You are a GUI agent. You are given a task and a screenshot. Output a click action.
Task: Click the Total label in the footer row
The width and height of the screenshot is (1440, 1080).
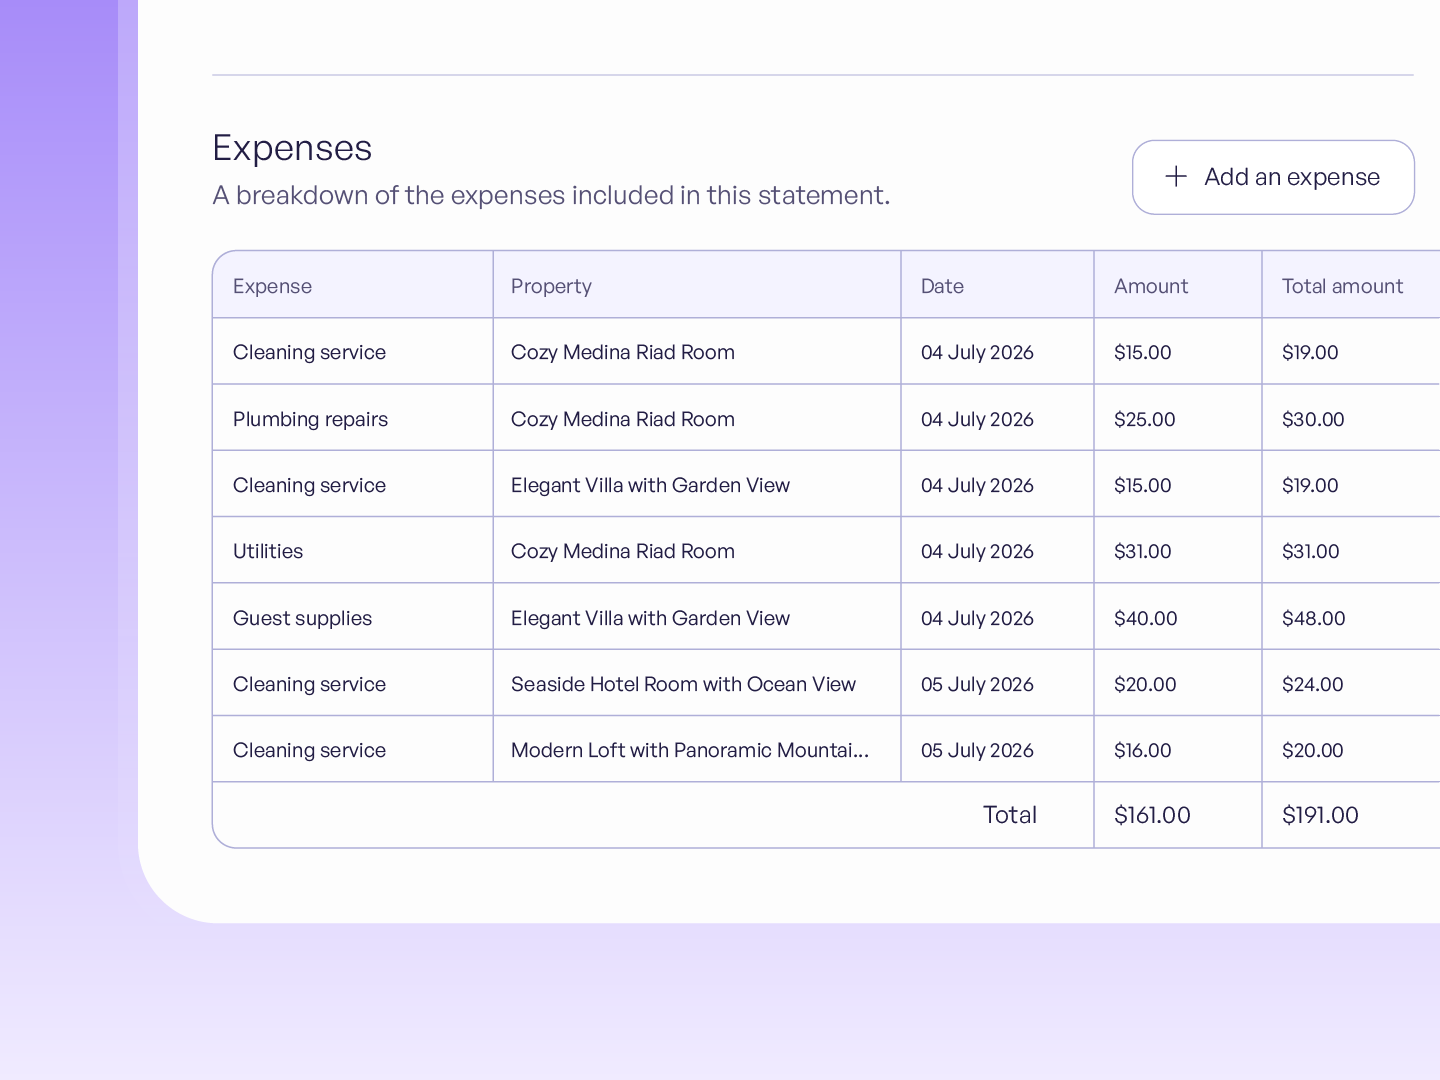coord(1010,815)
